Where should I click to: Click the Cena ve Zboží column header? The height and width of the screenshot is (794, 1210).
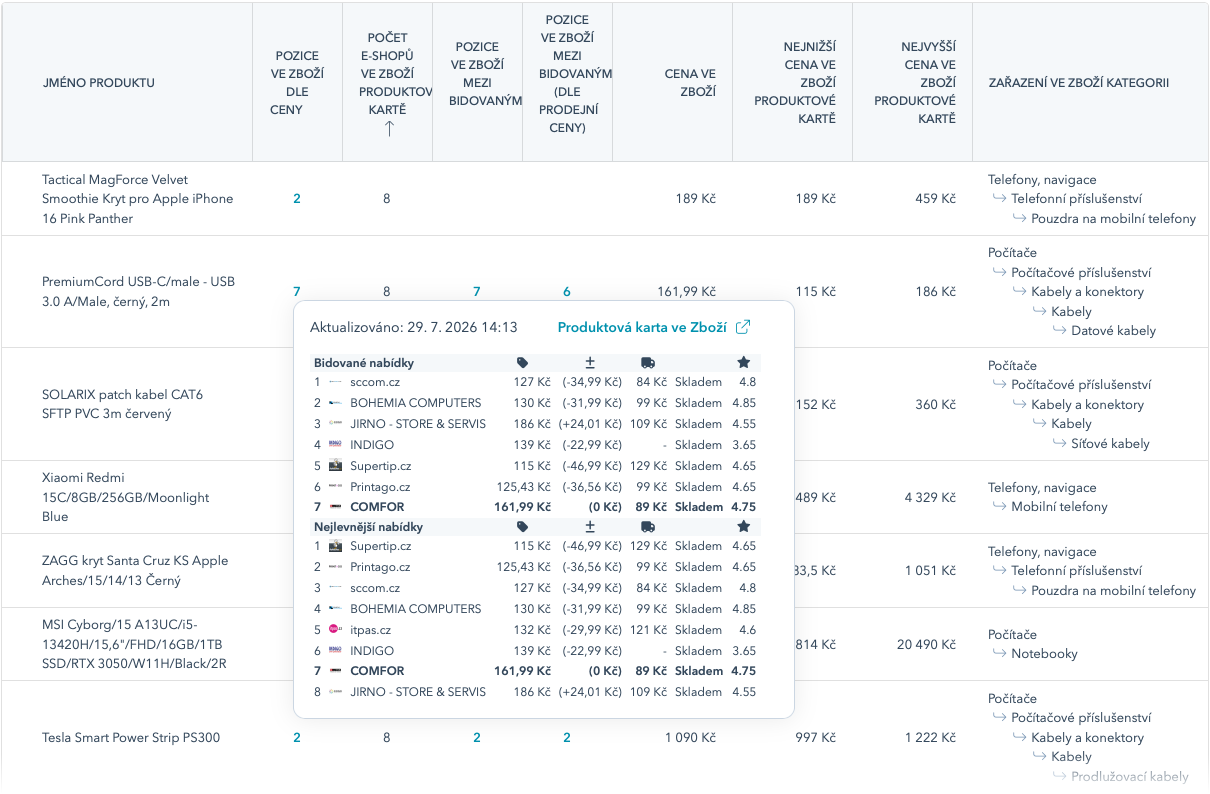pos(690,83)
